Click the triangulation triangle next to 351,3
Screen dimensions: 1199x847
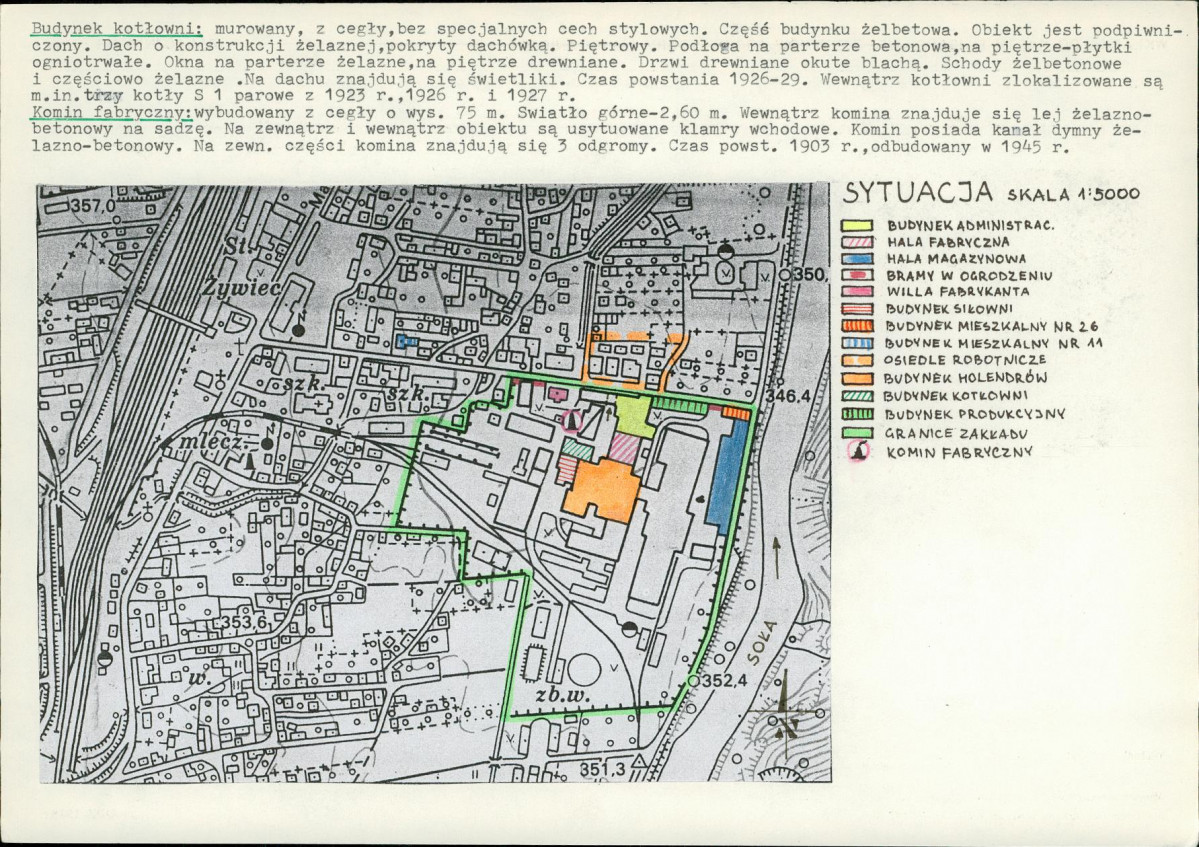point(638,761)
